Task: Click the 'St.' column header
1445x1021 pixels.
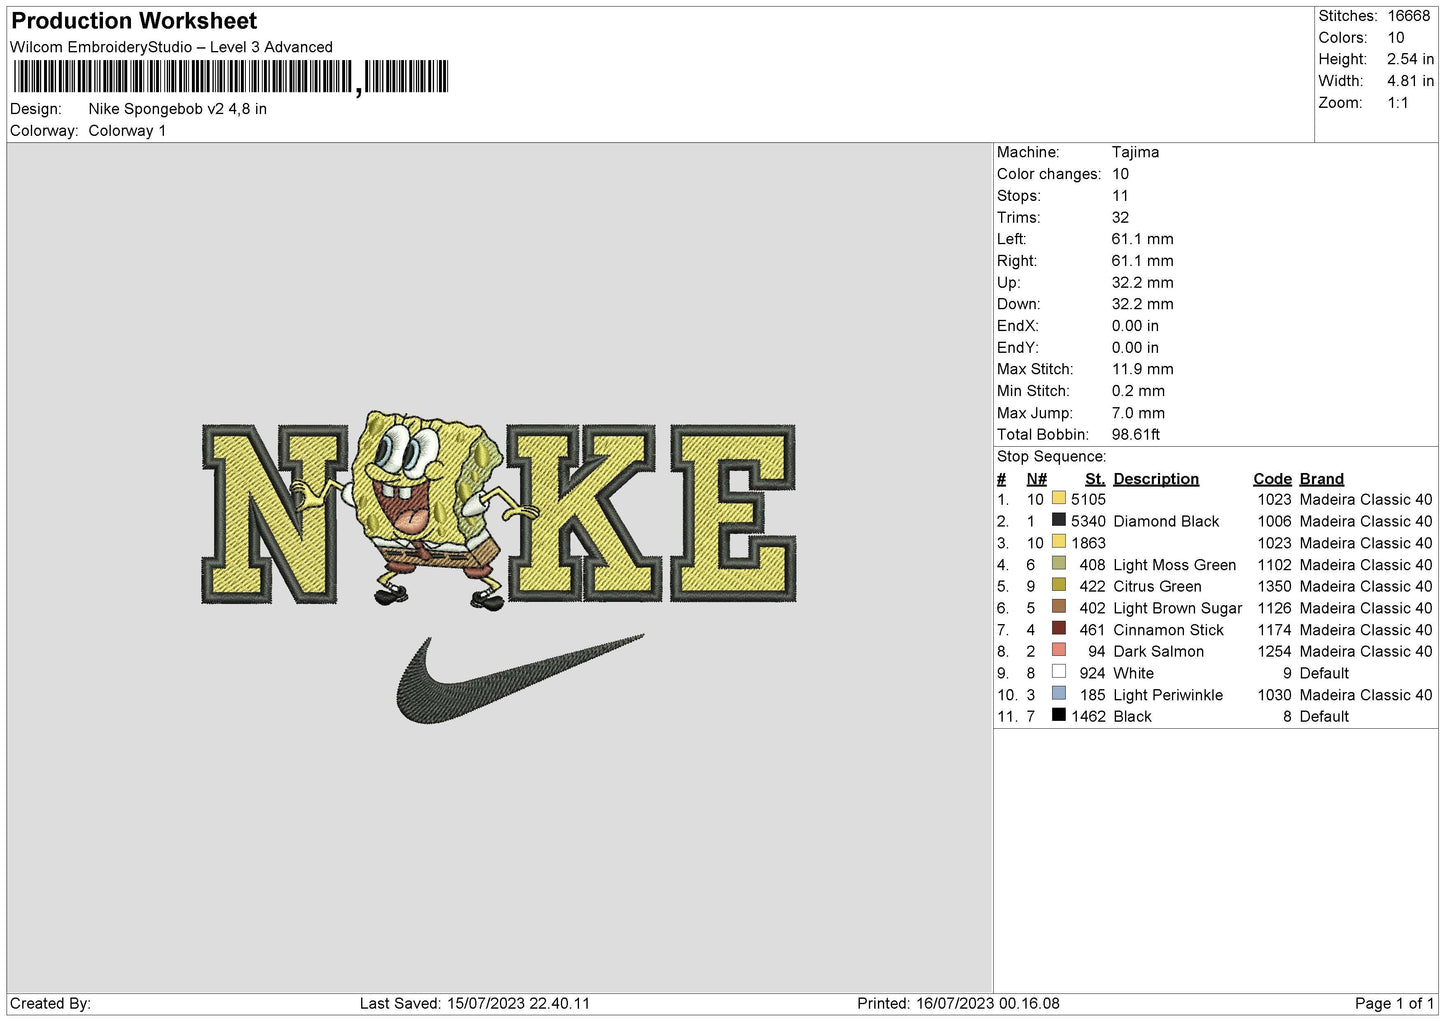Action: tap(1095, 479)
